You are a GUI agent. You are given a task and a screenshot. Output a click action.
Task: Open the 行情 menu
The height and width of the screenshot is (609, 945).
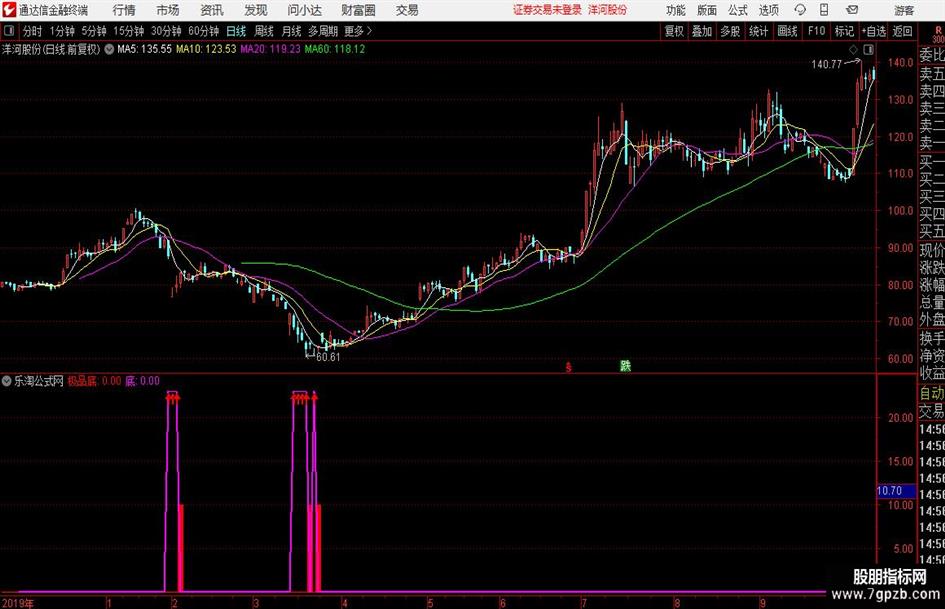point(124,10)
